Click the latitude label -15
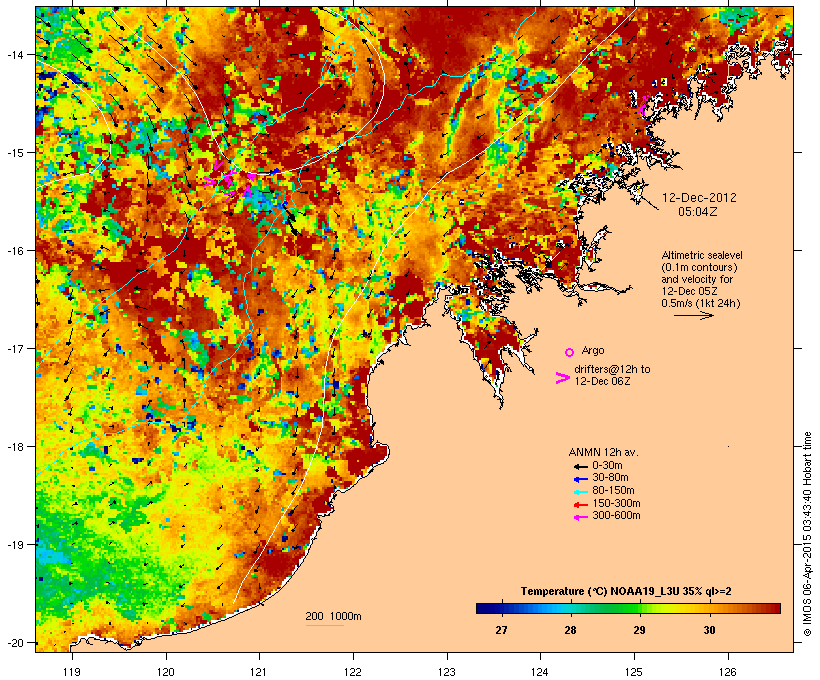The image size is (820, 680). point(14,153)
